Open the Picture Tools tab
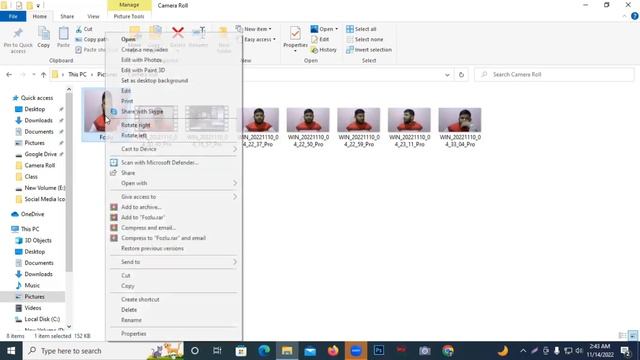The height and width of the screenshot is (360, 640). tap(129, 16)
